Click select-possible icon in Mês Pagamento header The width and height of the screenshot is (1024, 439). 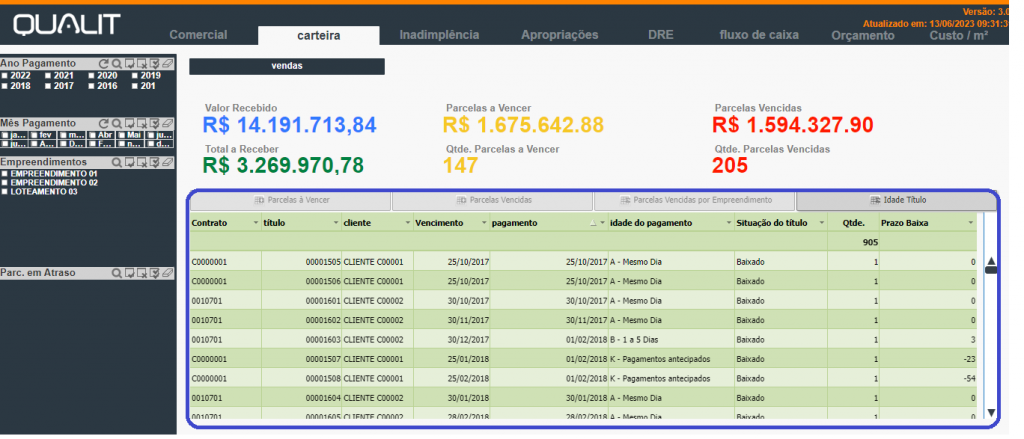click(x=129, y=123)
